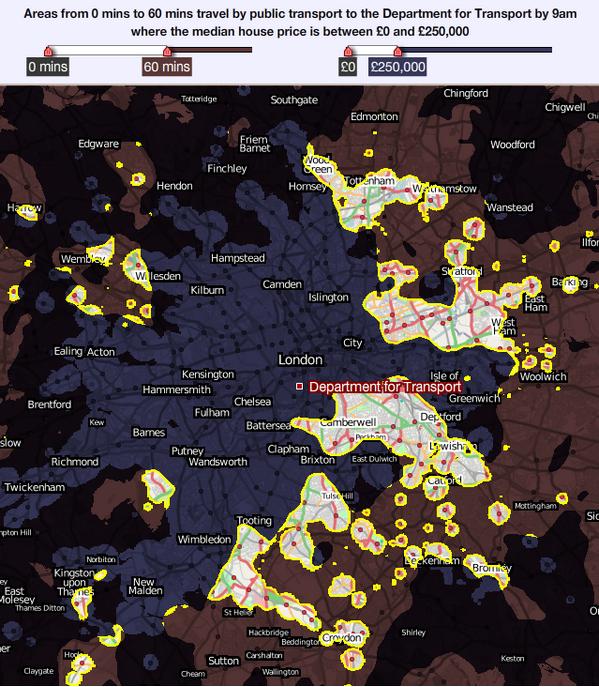Viewport: 599px width, 687px height.
Task: Click the Brentford map label
Action: [50, 404]
